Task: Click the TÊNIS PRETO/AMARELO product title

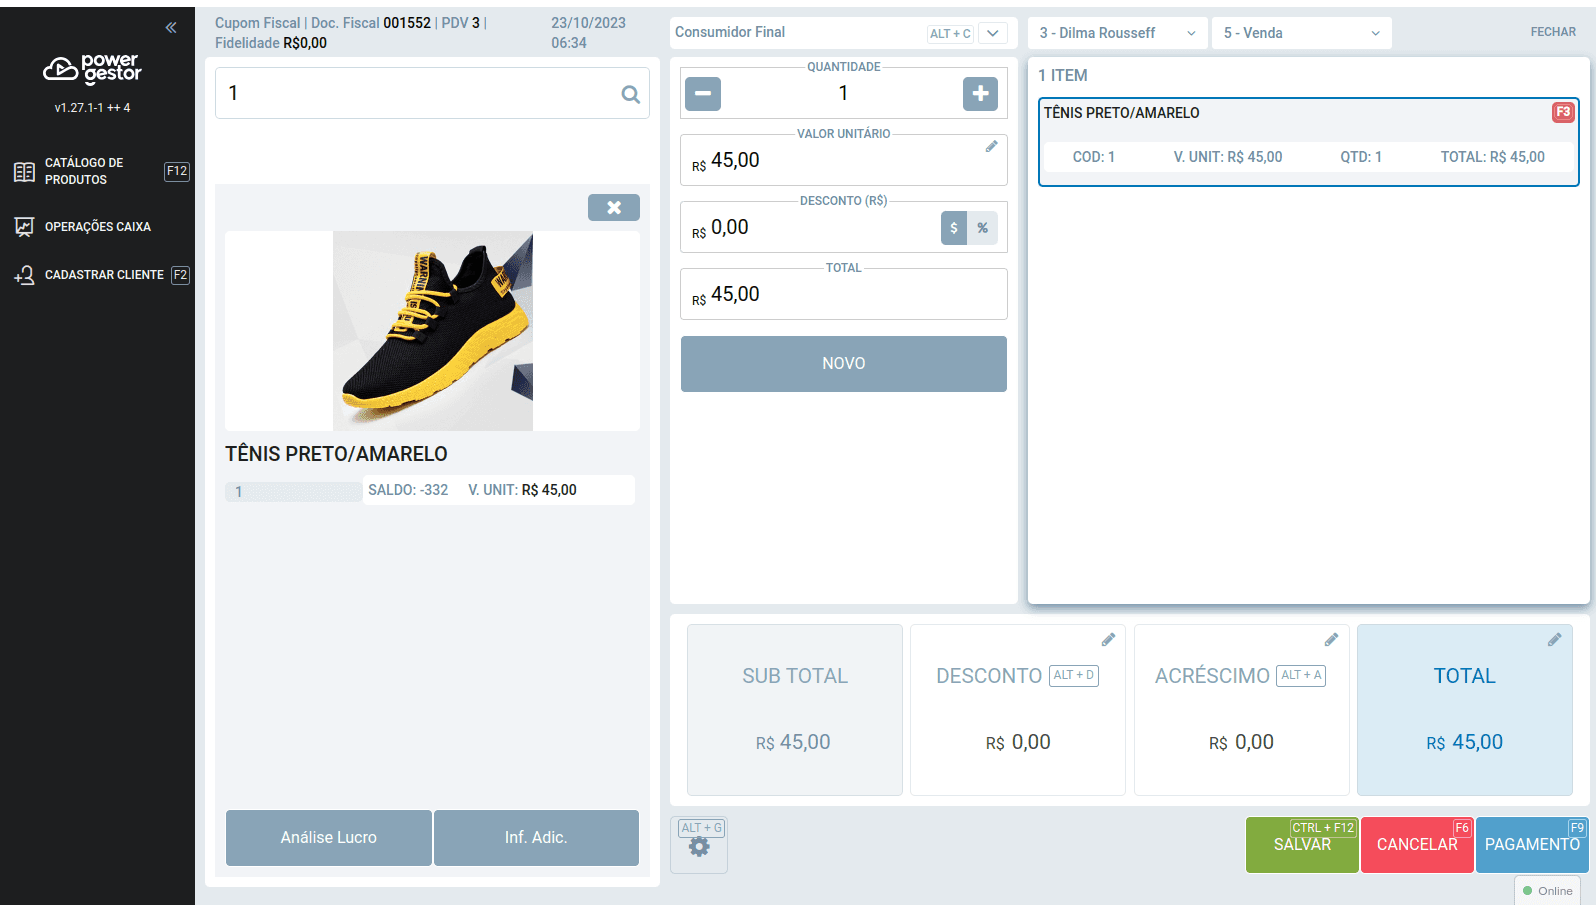Action: pos(336,454)
